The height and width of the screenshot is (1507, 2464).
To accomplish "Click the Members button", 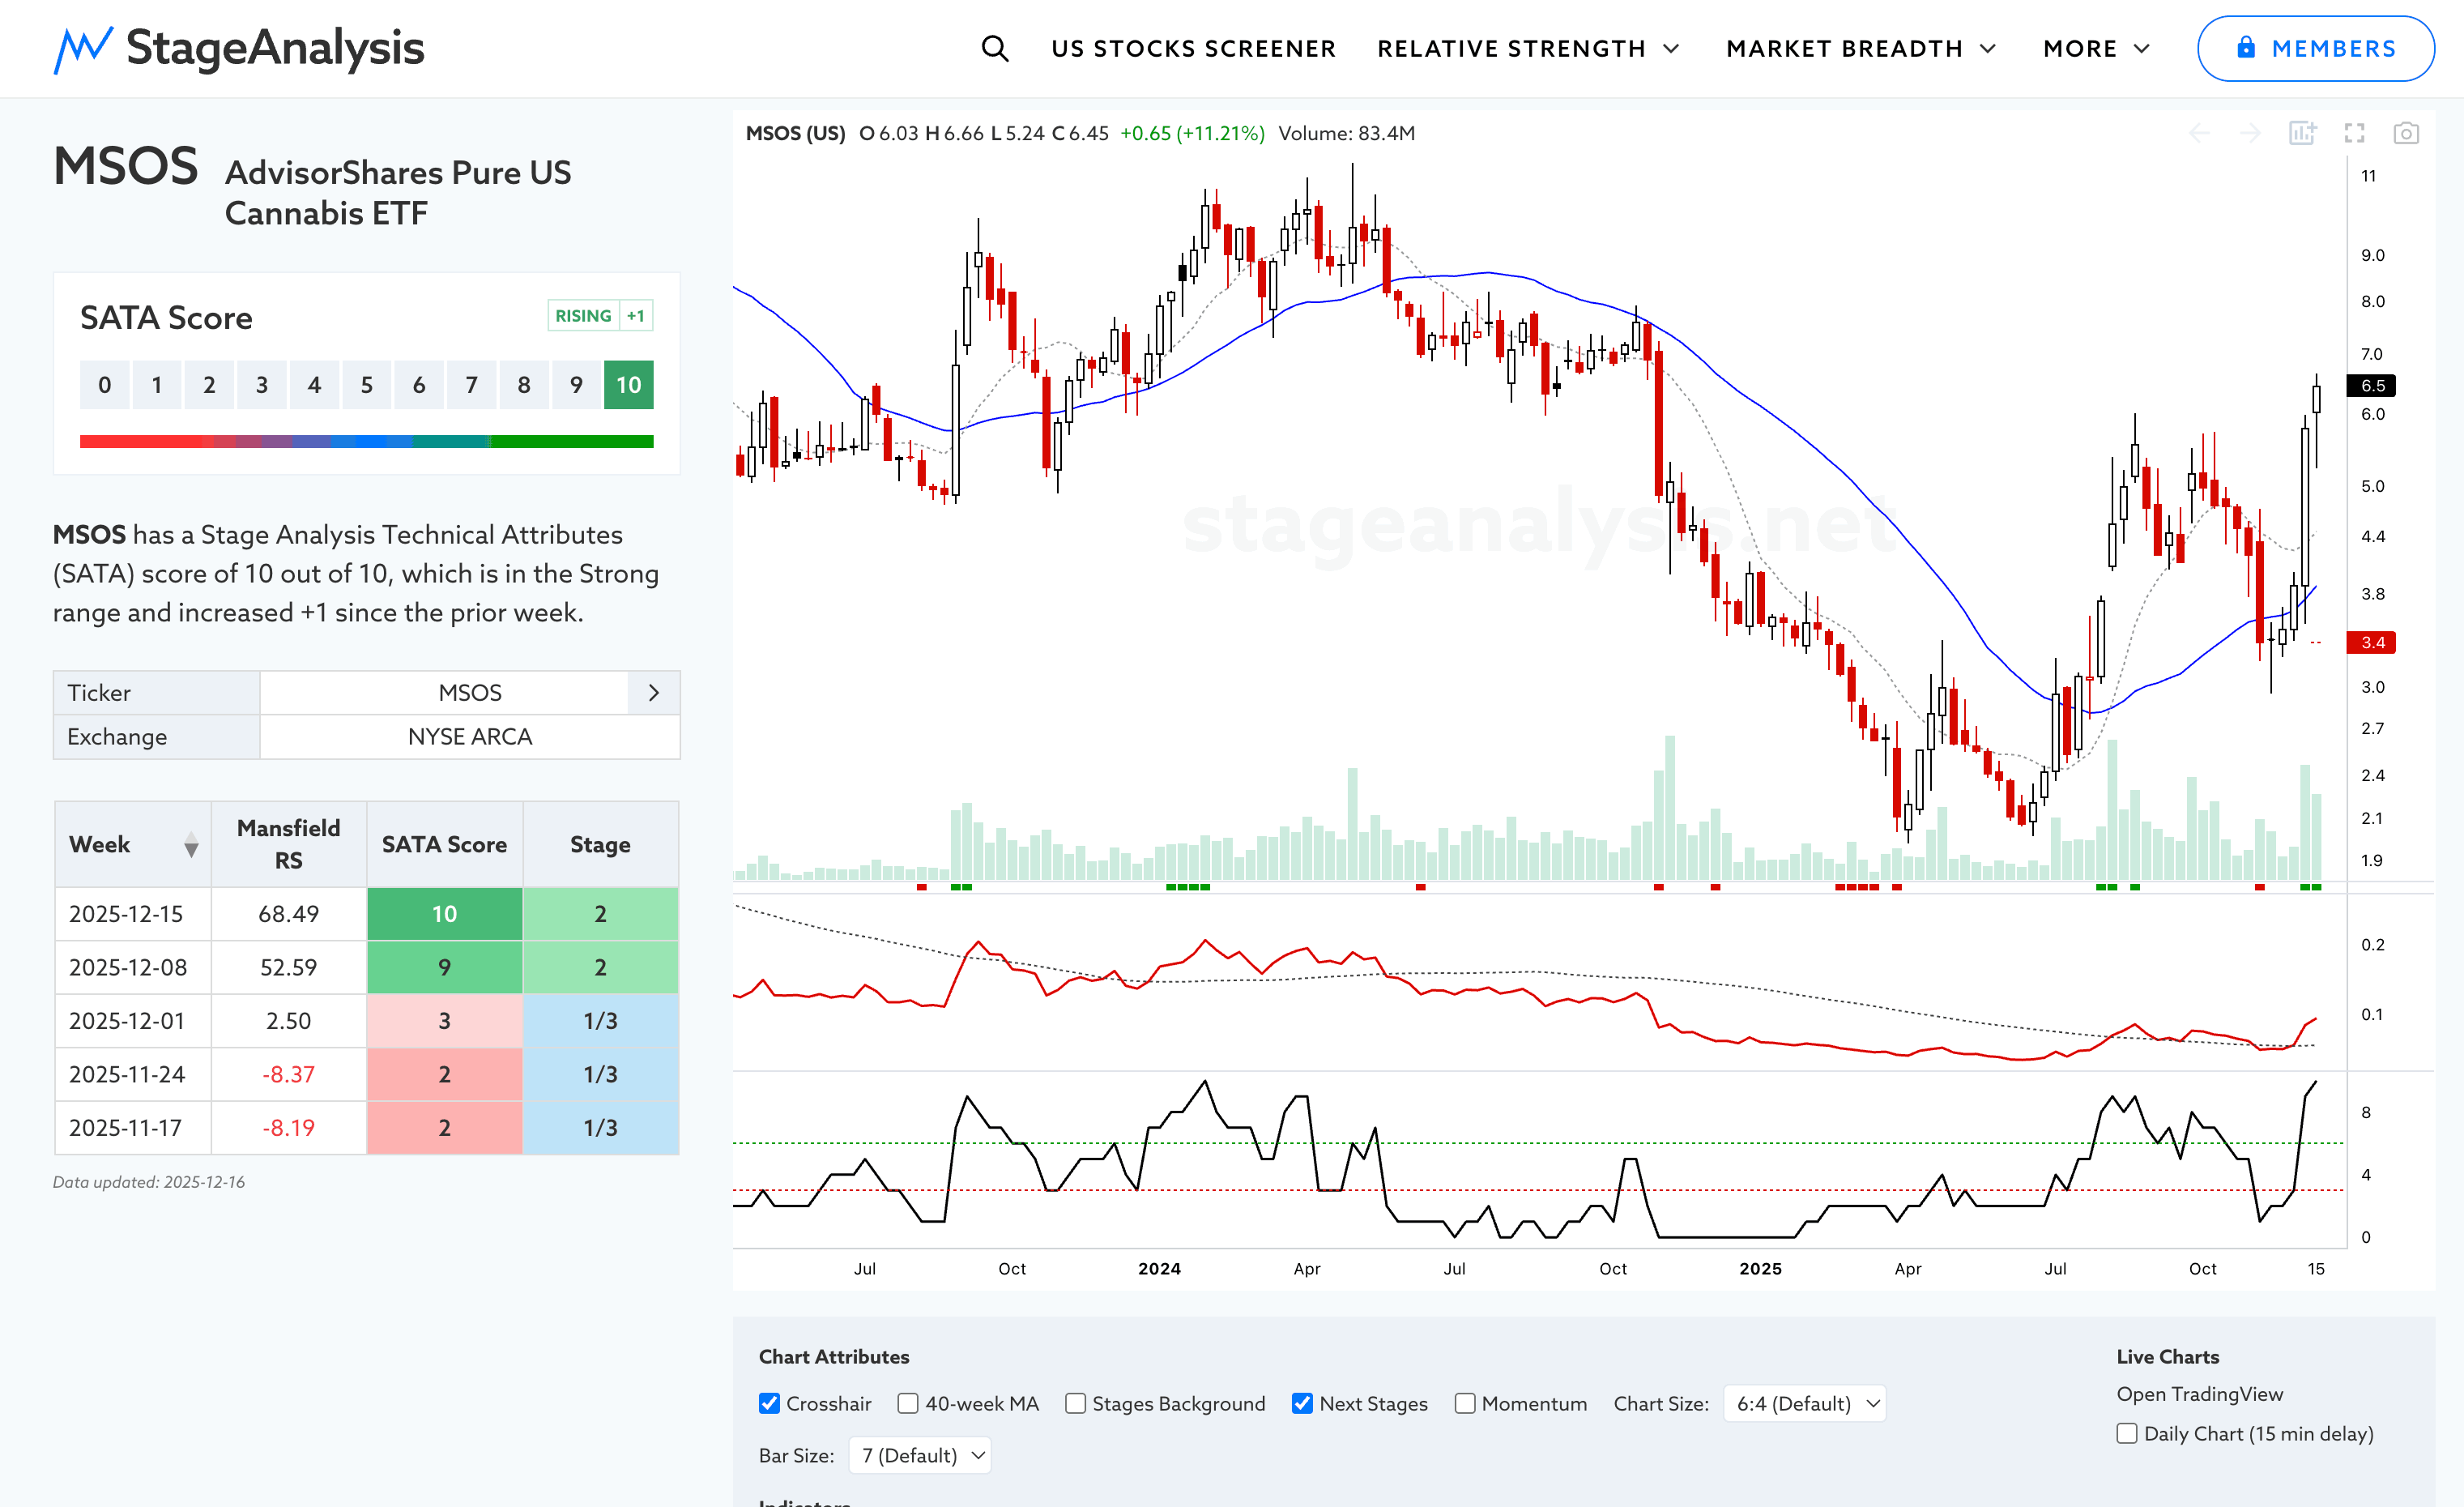I will coord(2315,48).
